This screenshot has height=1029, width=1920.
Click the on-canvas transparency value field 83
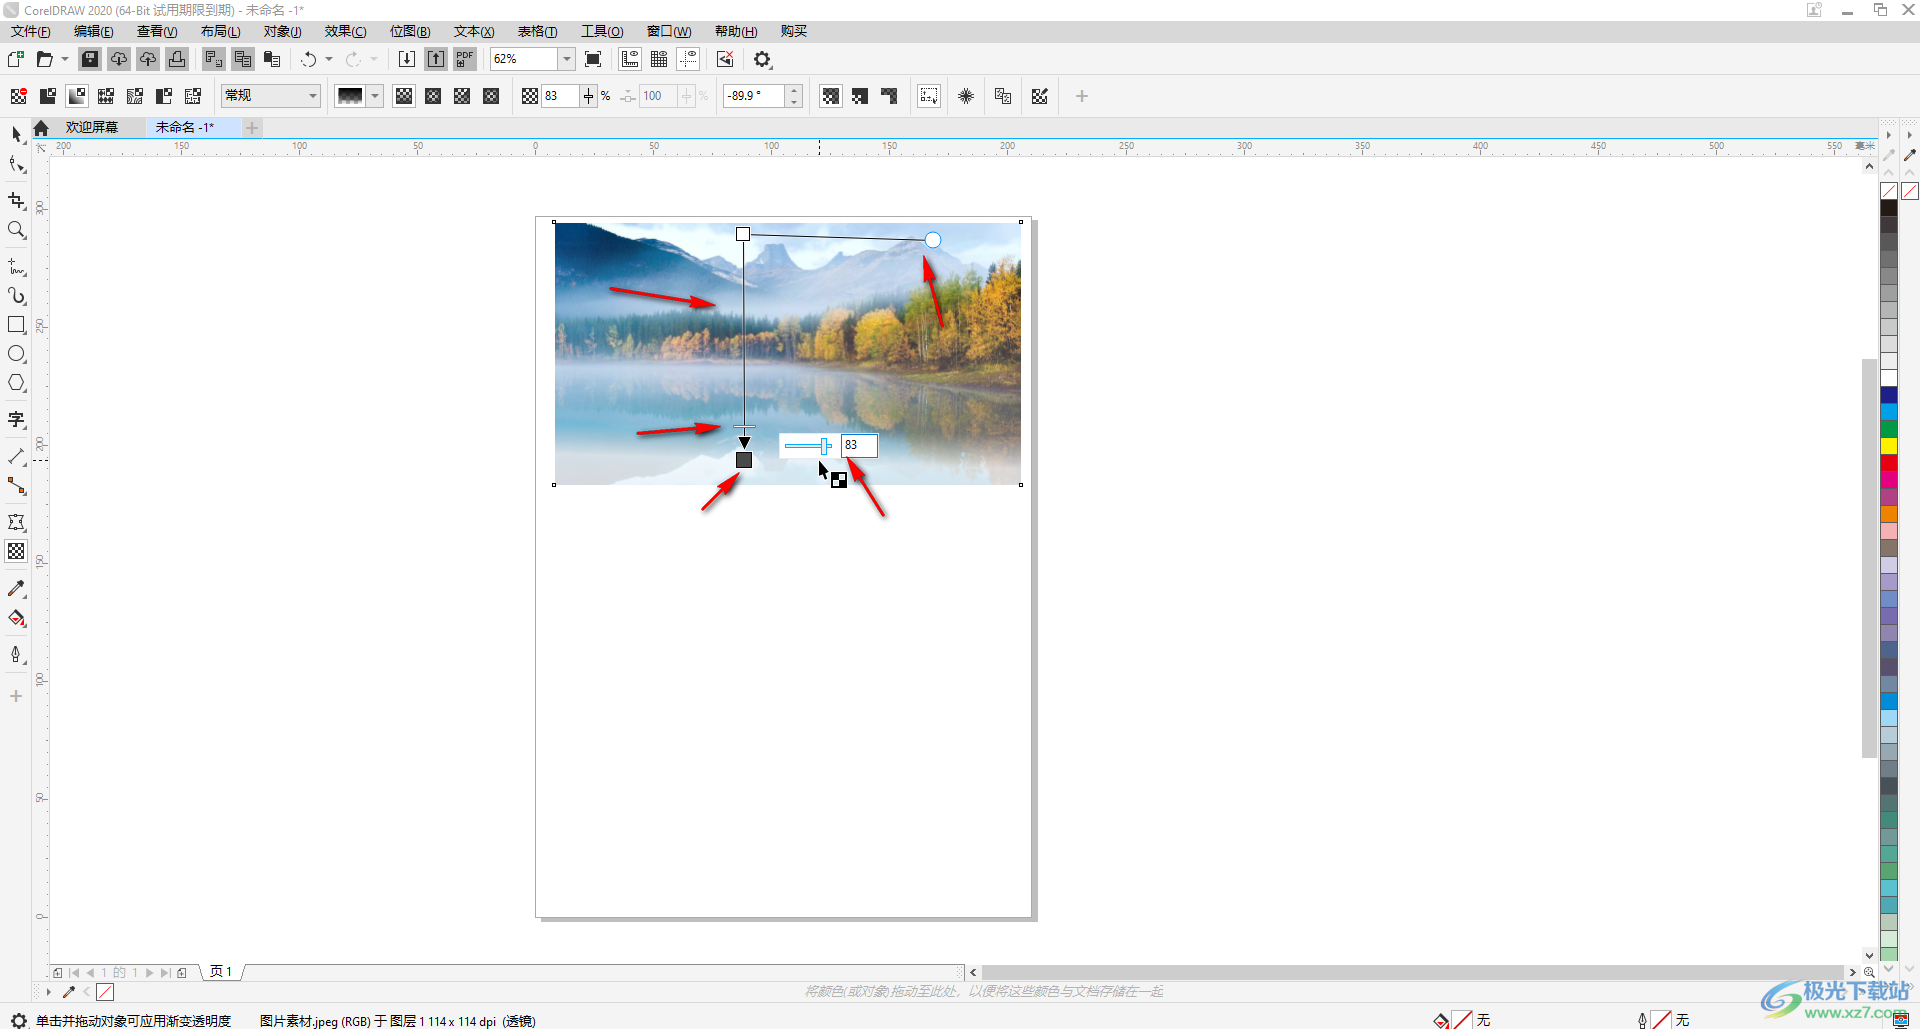tap(859, 445)
